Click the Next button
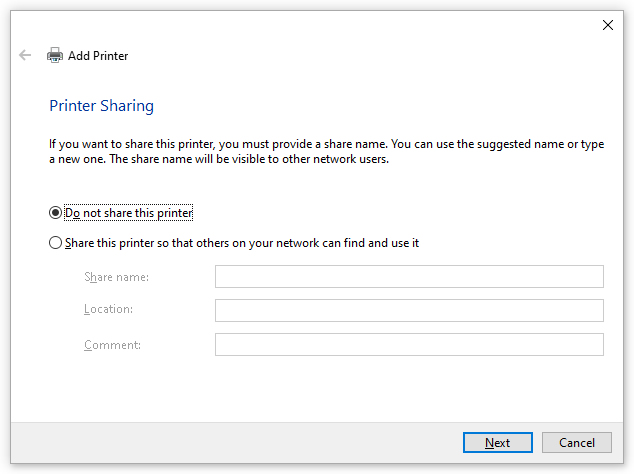This screenshot has height=474, width=634. pos(497,442)
